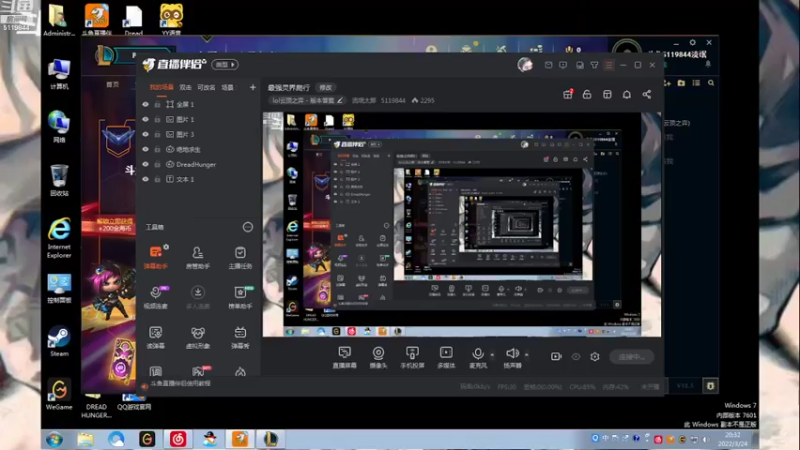
Task: Edit the lol云顶之弈 category selector
Action: [x=308, y=101]
